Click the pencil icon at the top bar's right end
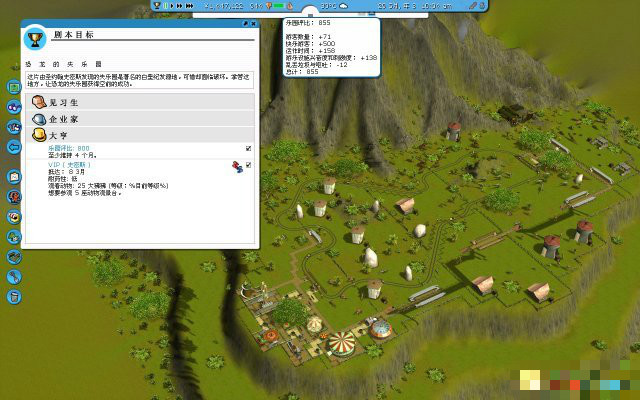 [472, 6]
